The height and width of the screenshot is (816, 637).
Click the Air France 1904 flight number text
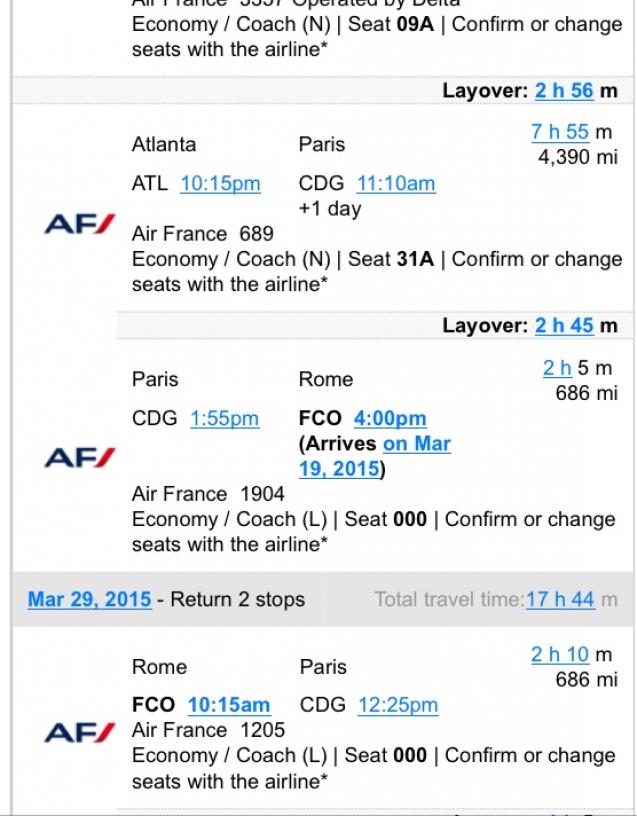pyautogui.click(x=208, y=494)
